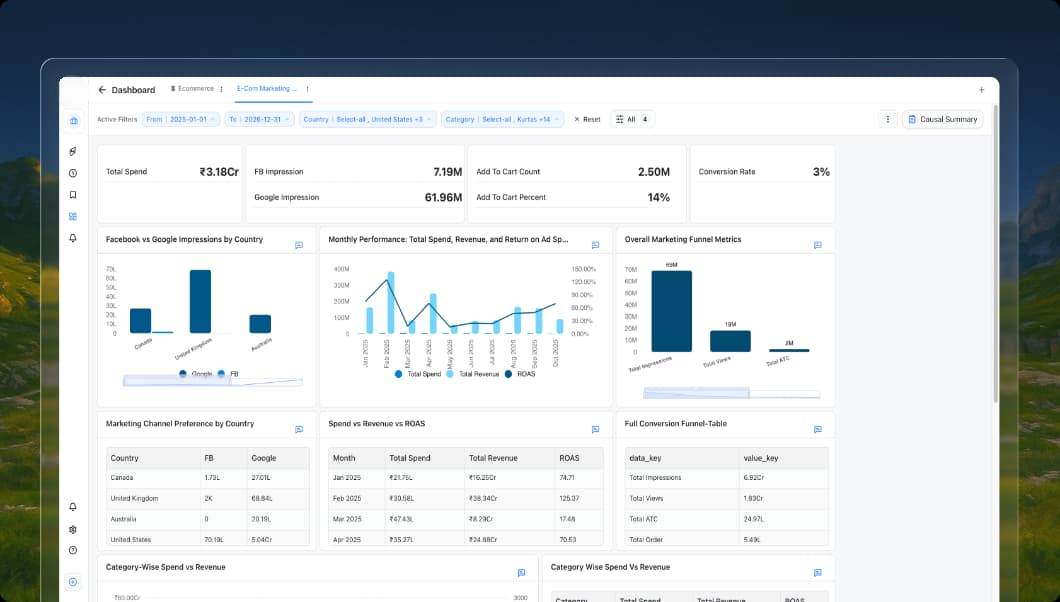Screen dimensions: 1060x602
Task: Open the three-dot overflow menu near Causal Summary
Action: point(888,119)
